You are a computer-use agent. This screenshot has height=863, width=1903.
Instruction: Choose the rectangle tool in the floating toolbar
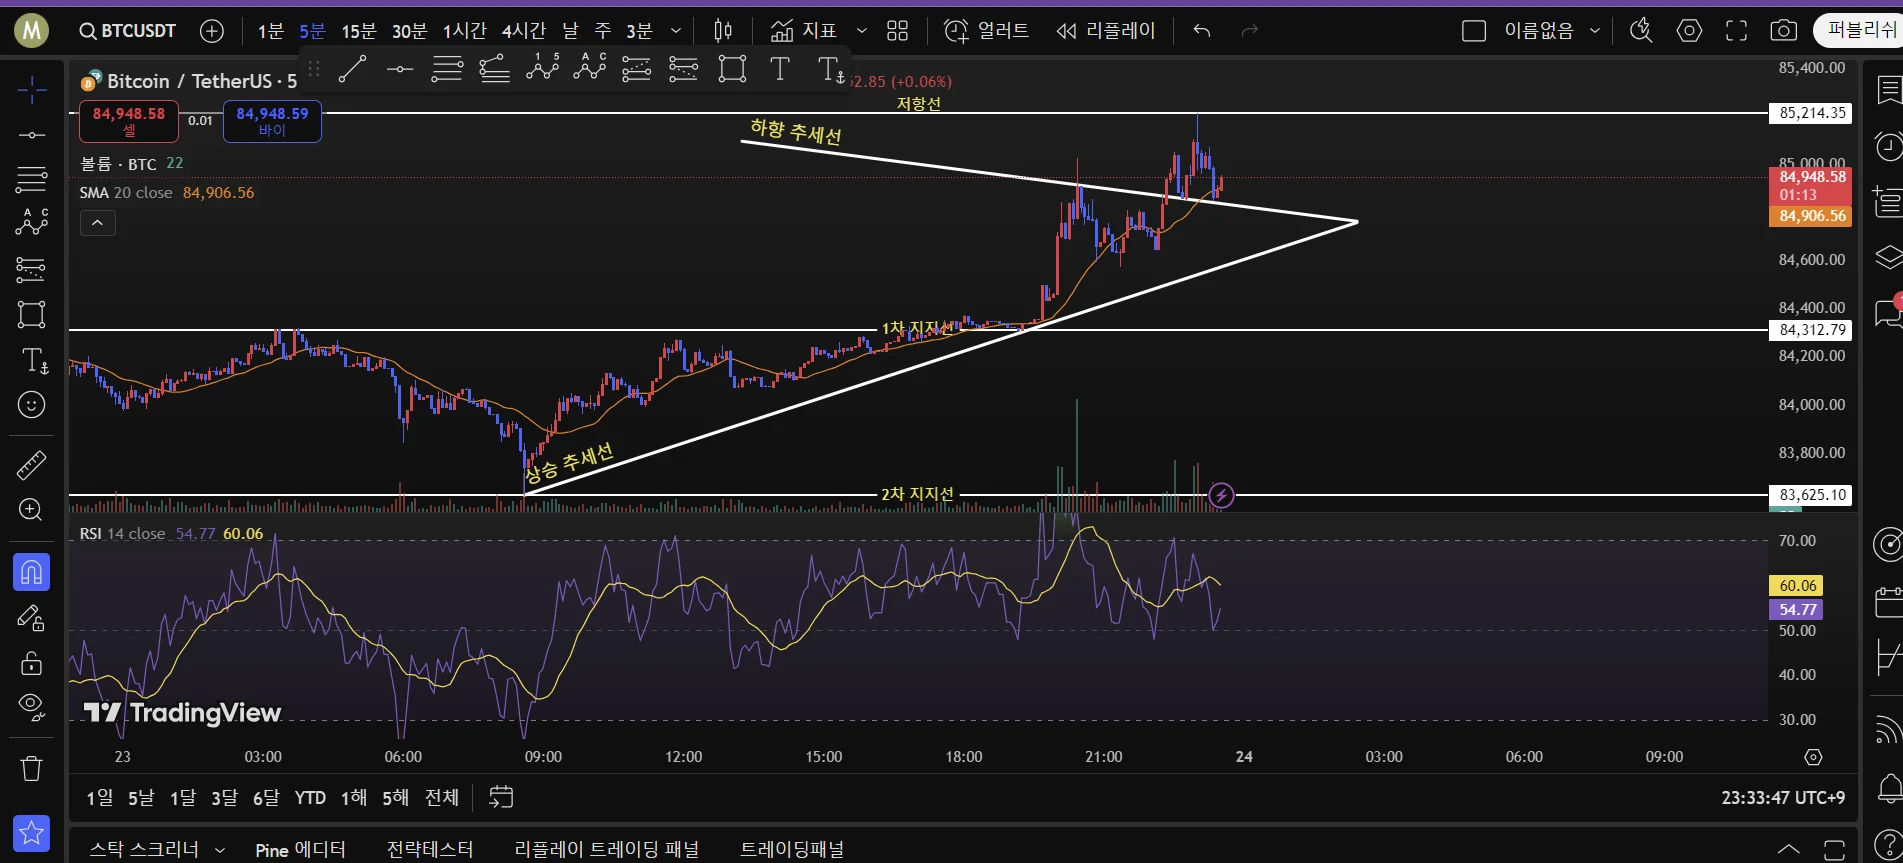click(x=732, y=69)
